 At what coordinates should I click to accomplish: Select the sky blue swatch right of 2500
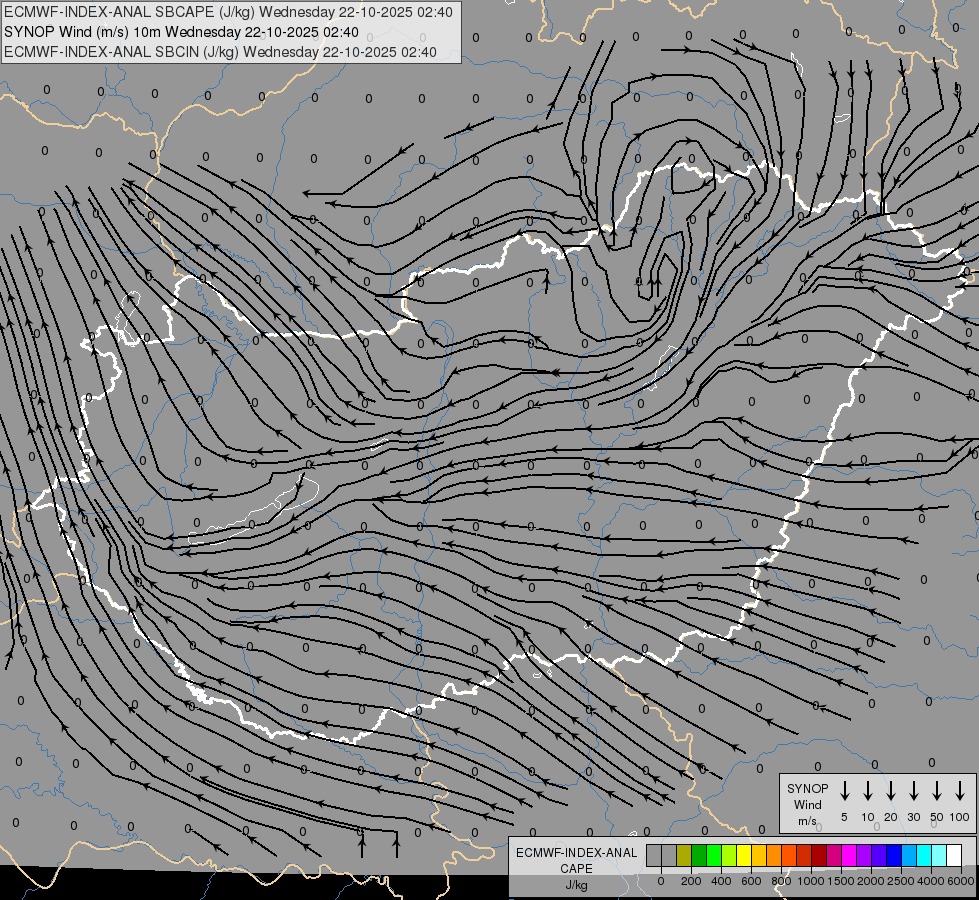tap(910, 855)
